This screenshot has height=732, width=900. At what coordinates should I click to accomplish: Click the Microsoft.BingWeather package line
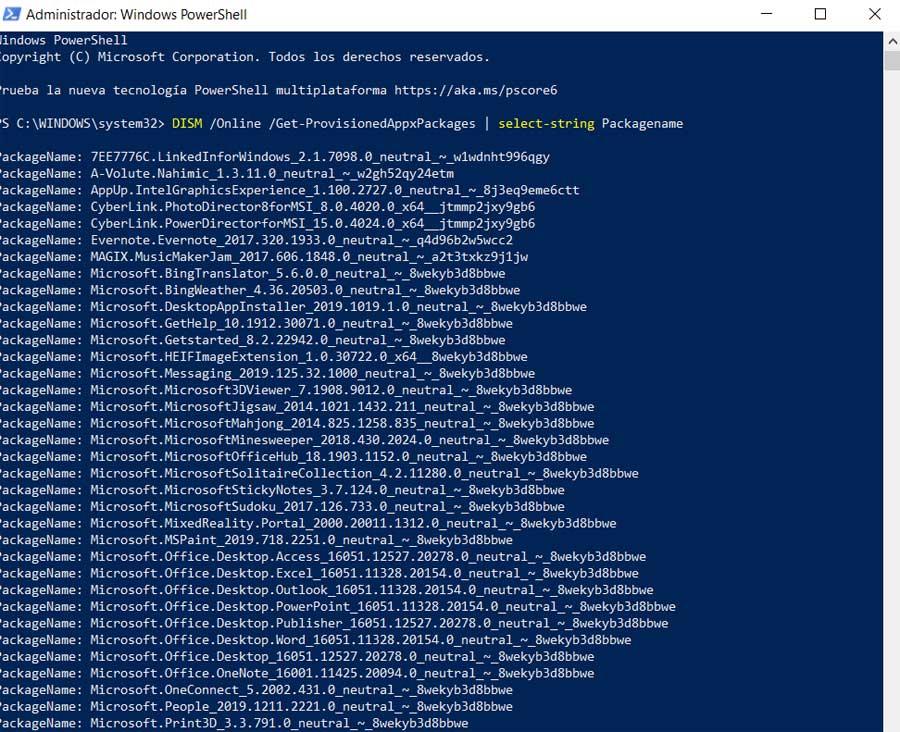[260, 290]
